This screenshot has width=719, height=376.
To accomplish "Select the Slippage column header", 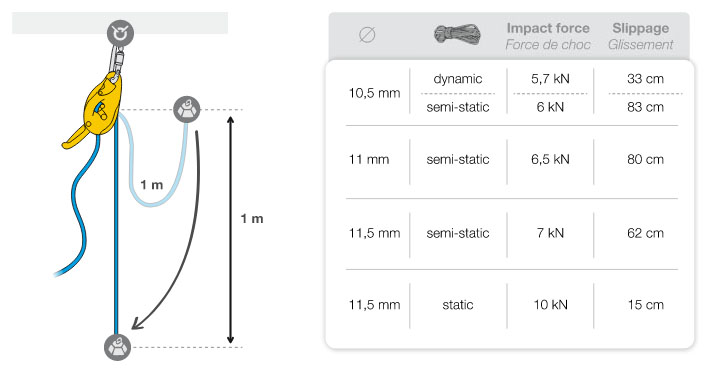I will pos(641,28).
